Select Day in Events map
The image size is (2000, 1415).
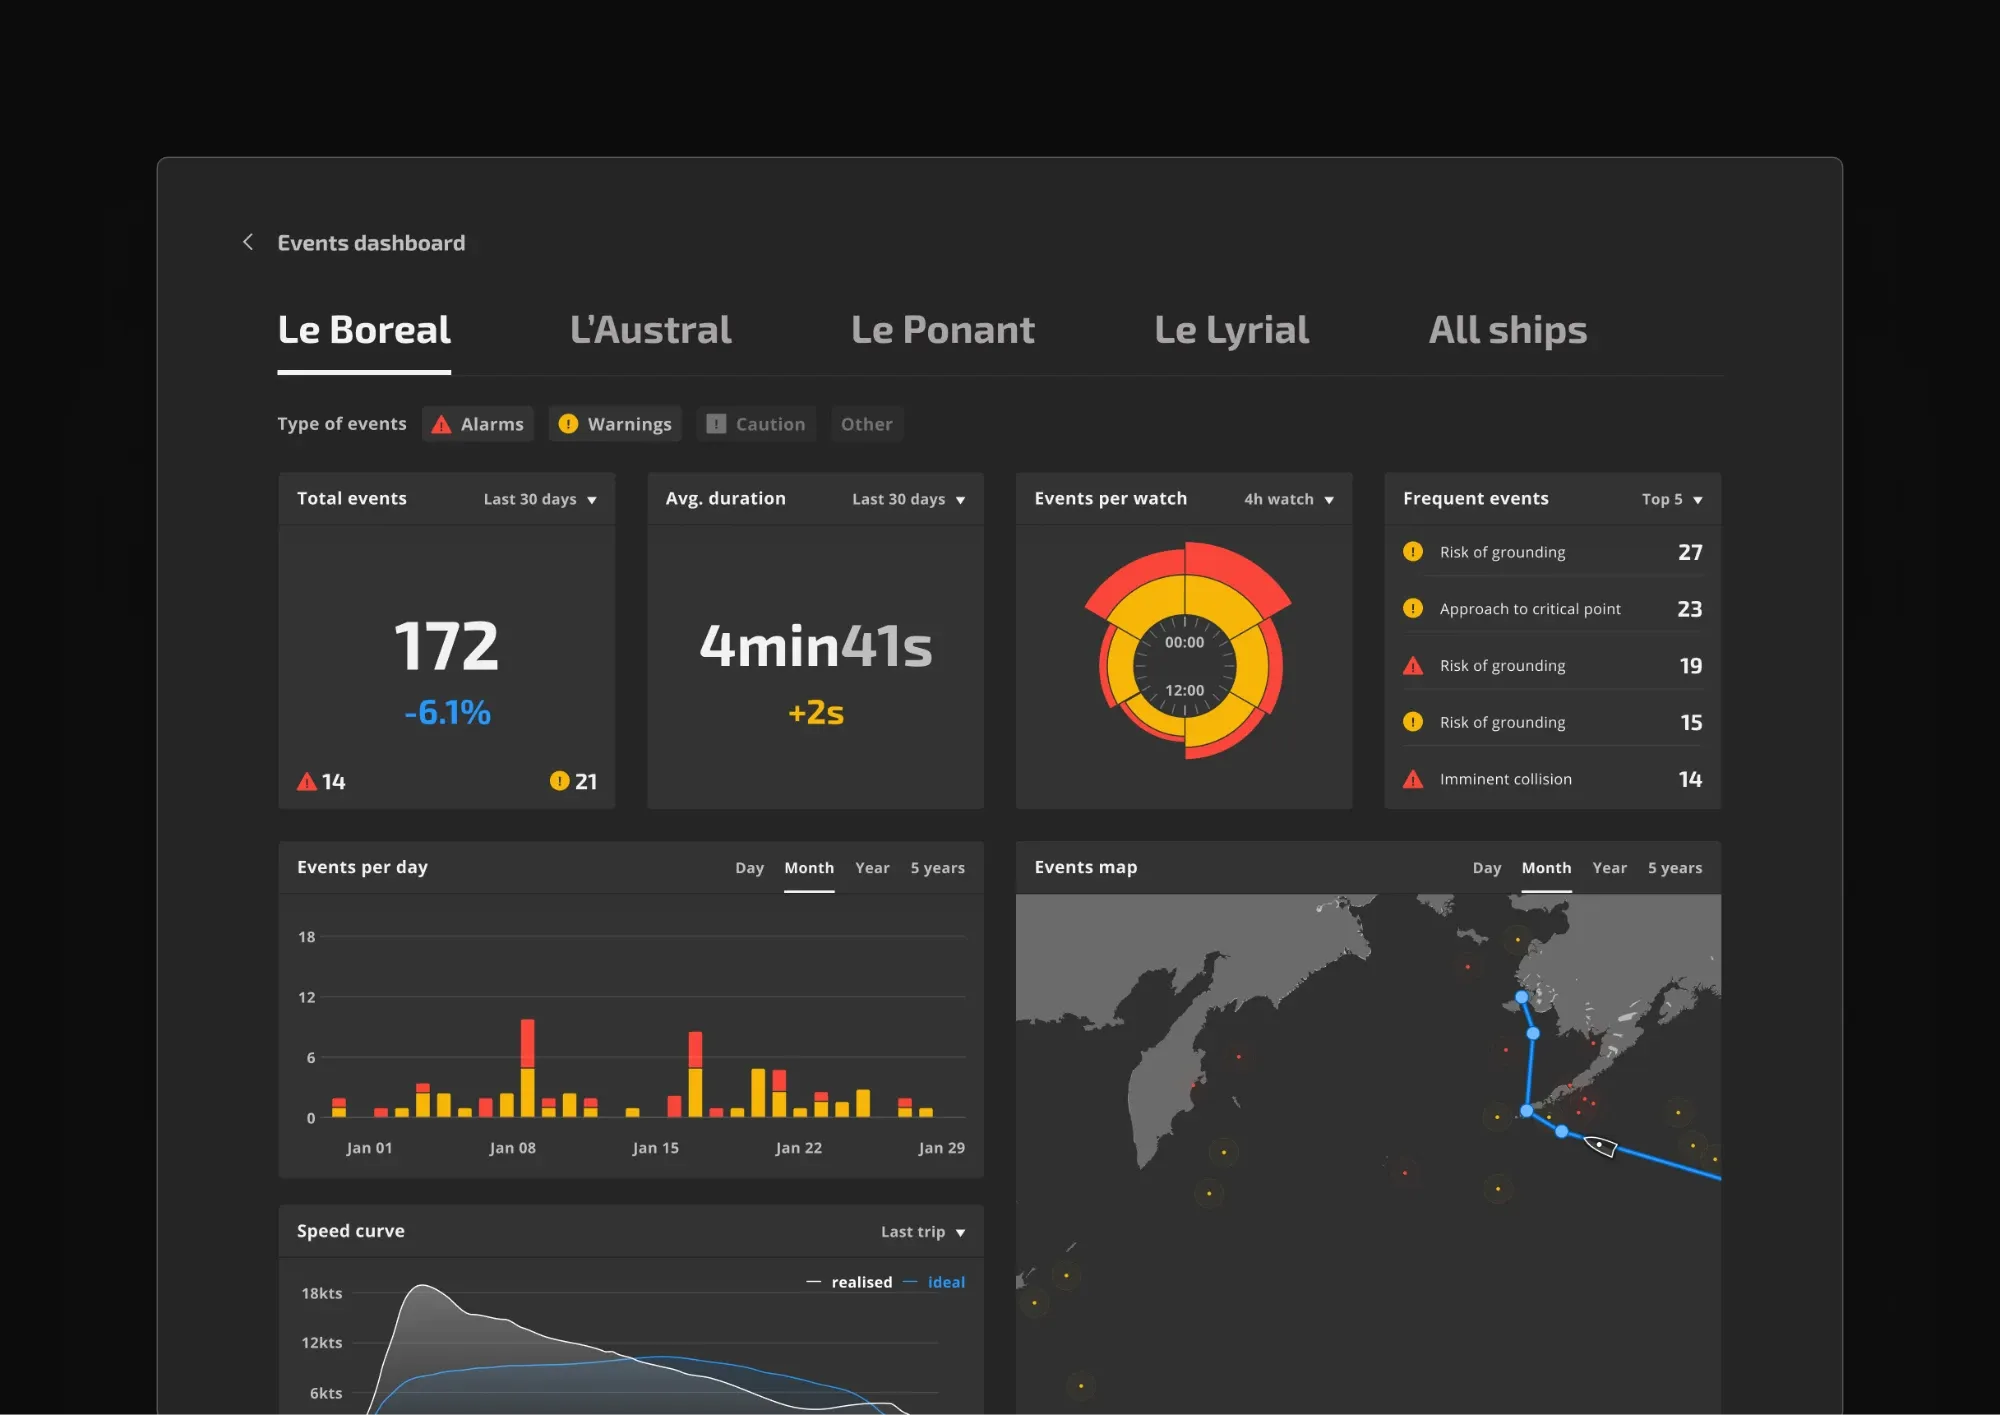point(1487,868)
